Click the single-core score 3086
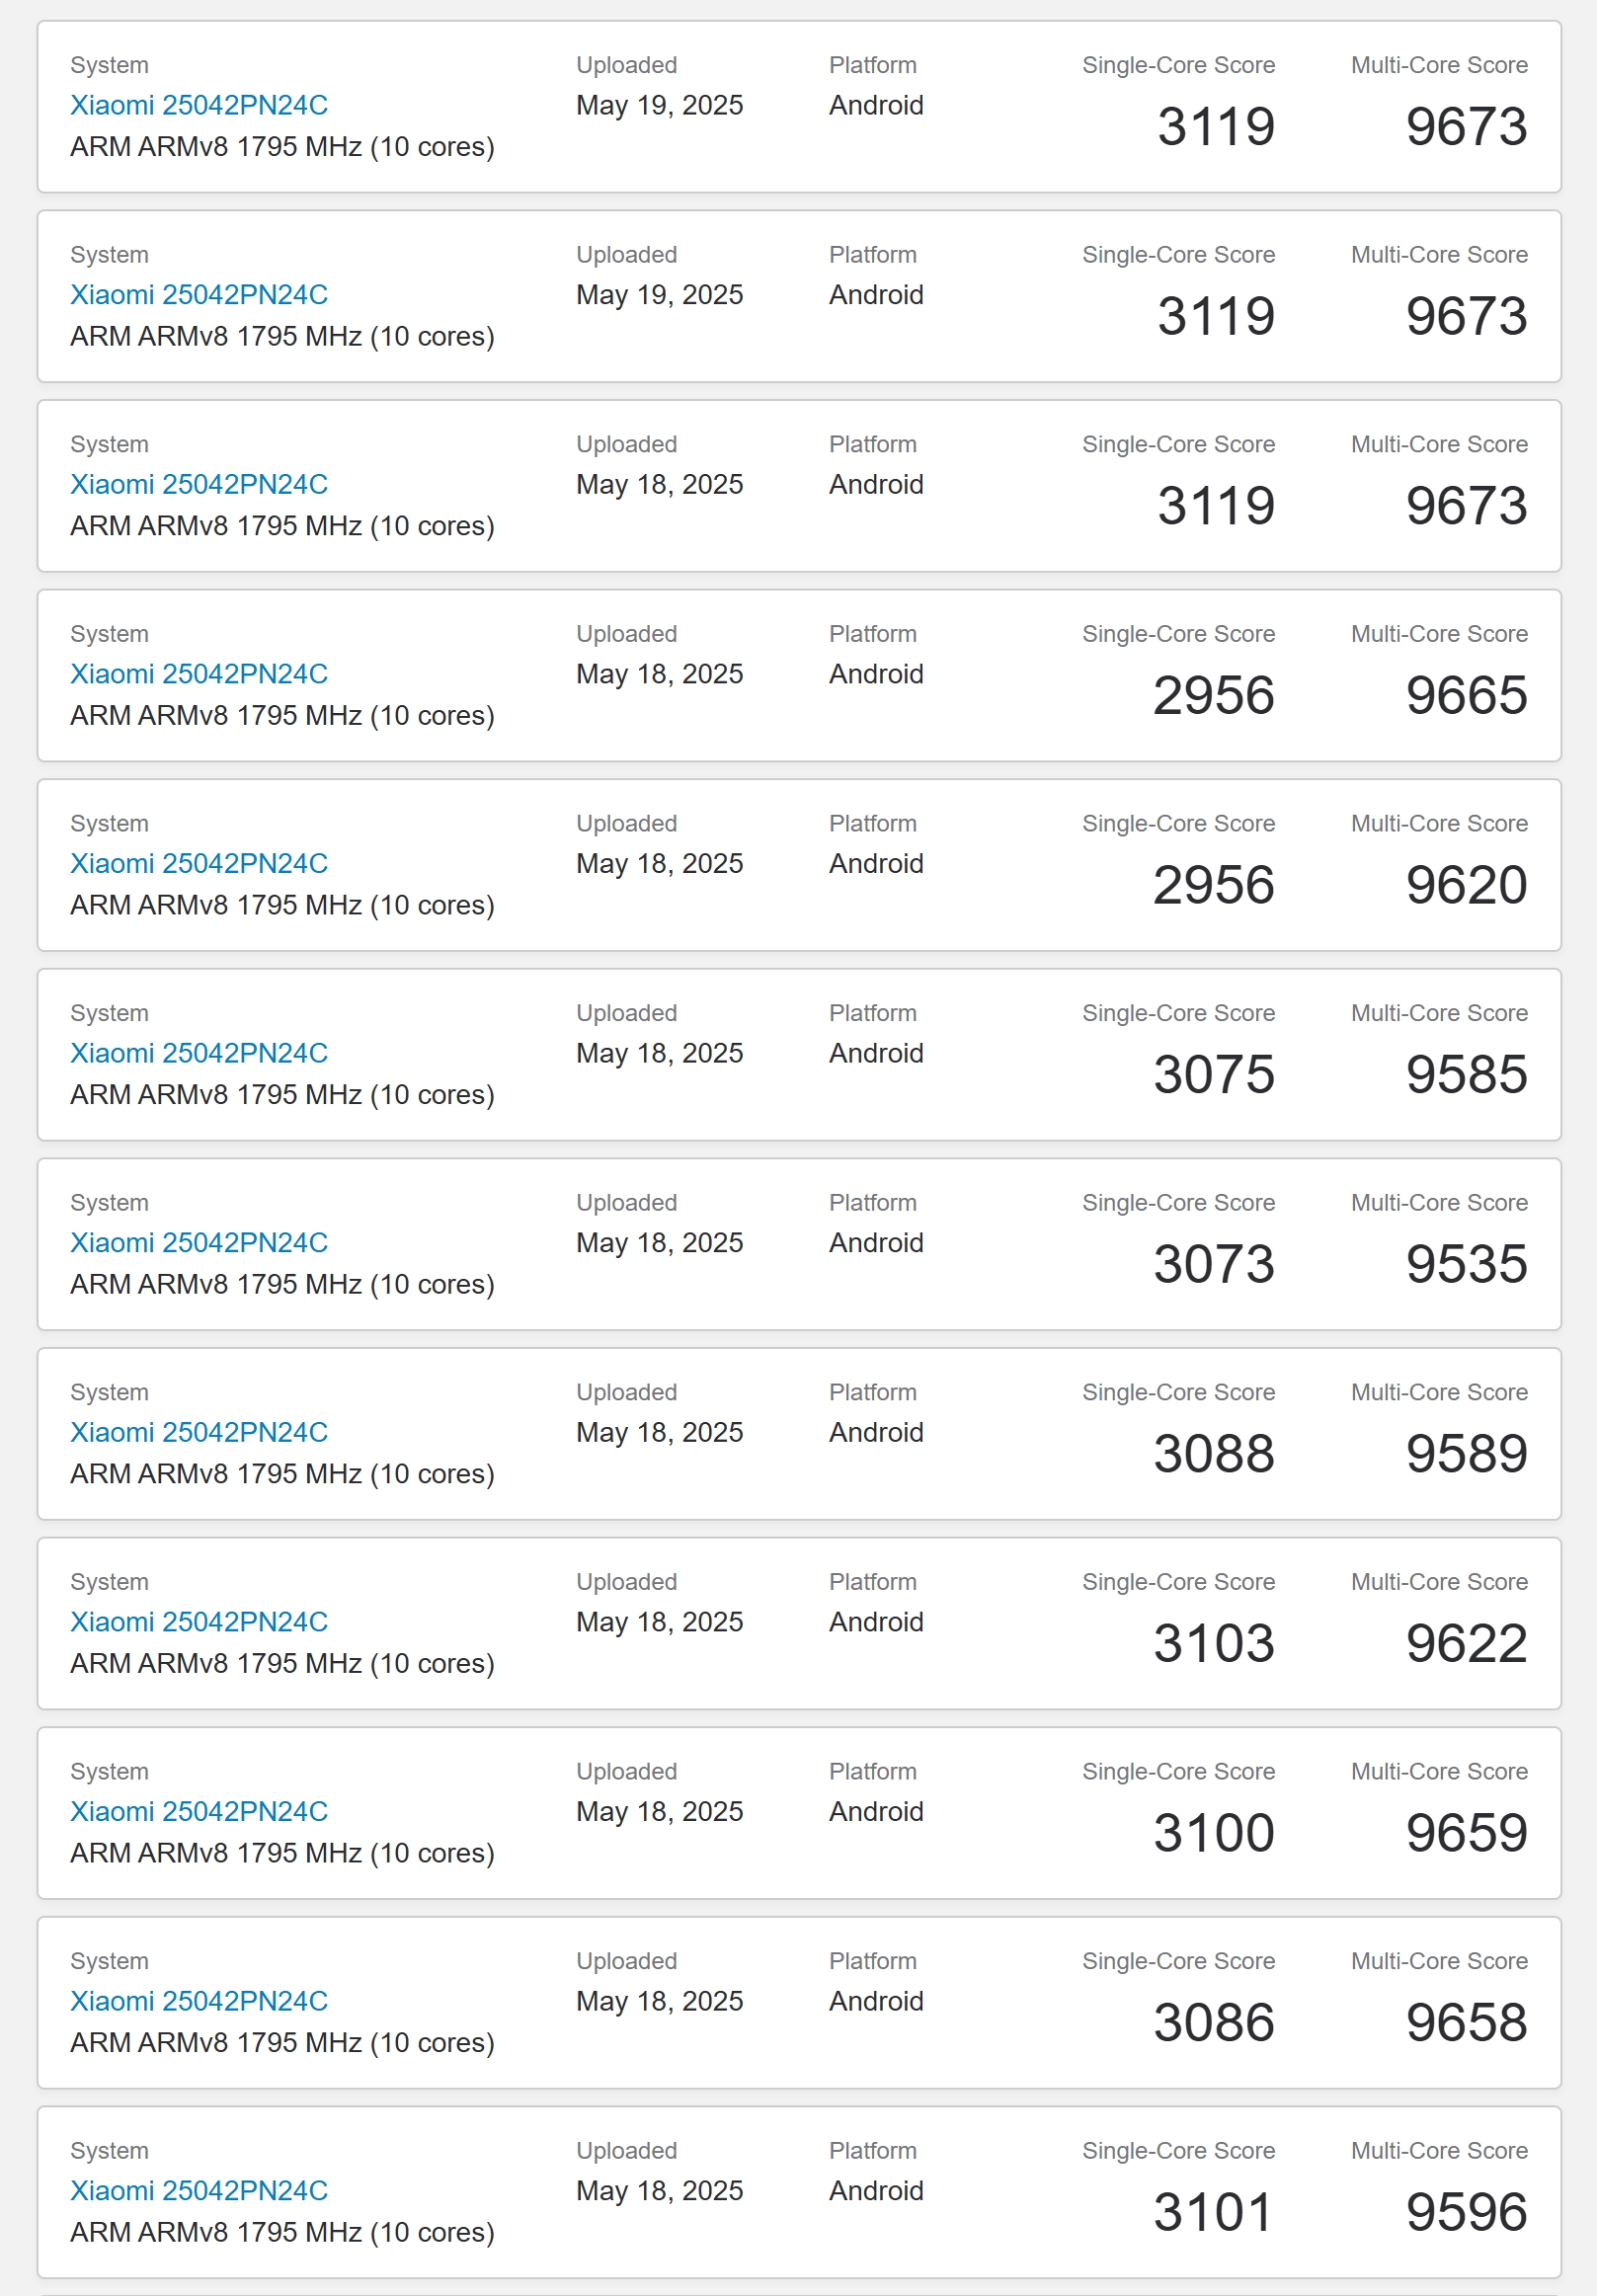1597x2296 pixels. coord(1214,2023)
